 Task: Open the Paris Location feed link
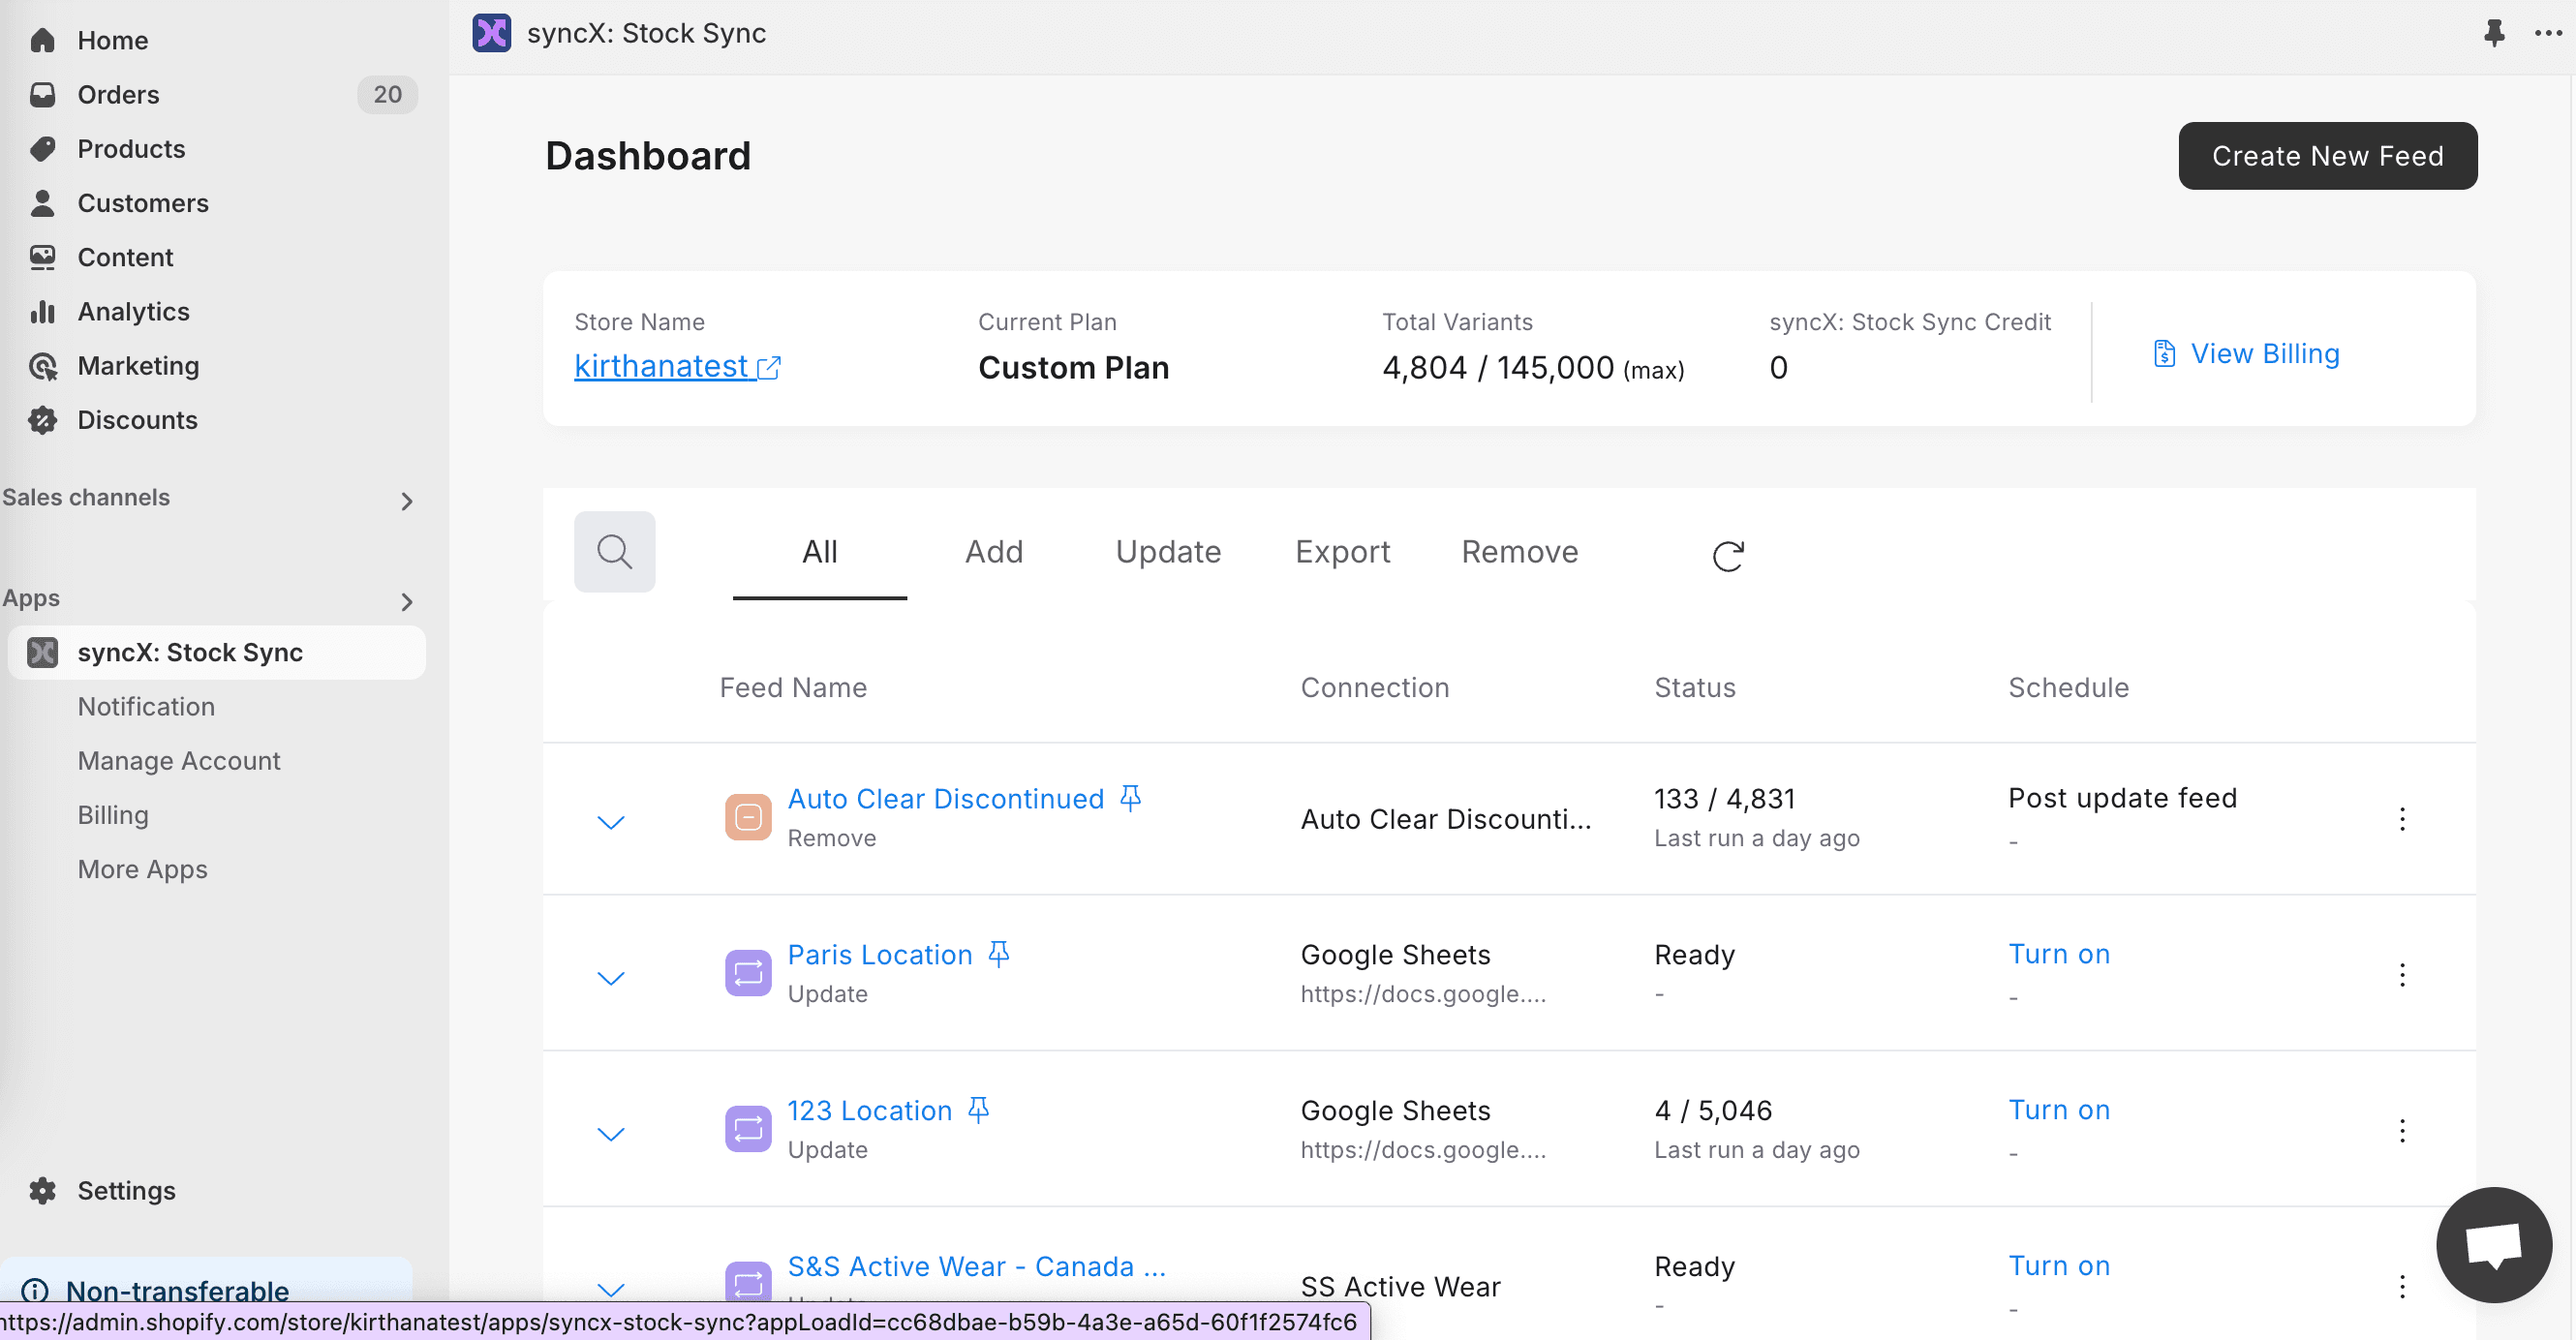[x=880, y=954]
